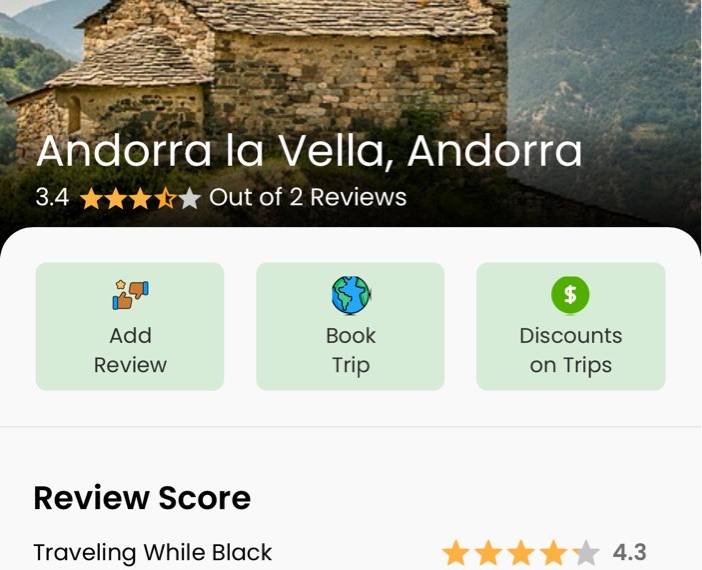Click last star of Traveling While Black rating
The height and width of the screenshot is (570, 702).
point(586,553)
